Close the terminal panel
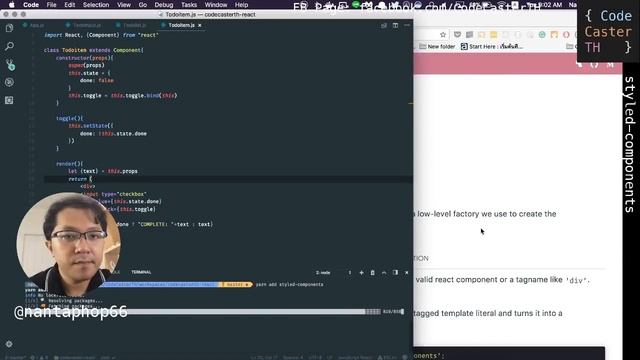 pyautogui.click(x=406, y=273)
